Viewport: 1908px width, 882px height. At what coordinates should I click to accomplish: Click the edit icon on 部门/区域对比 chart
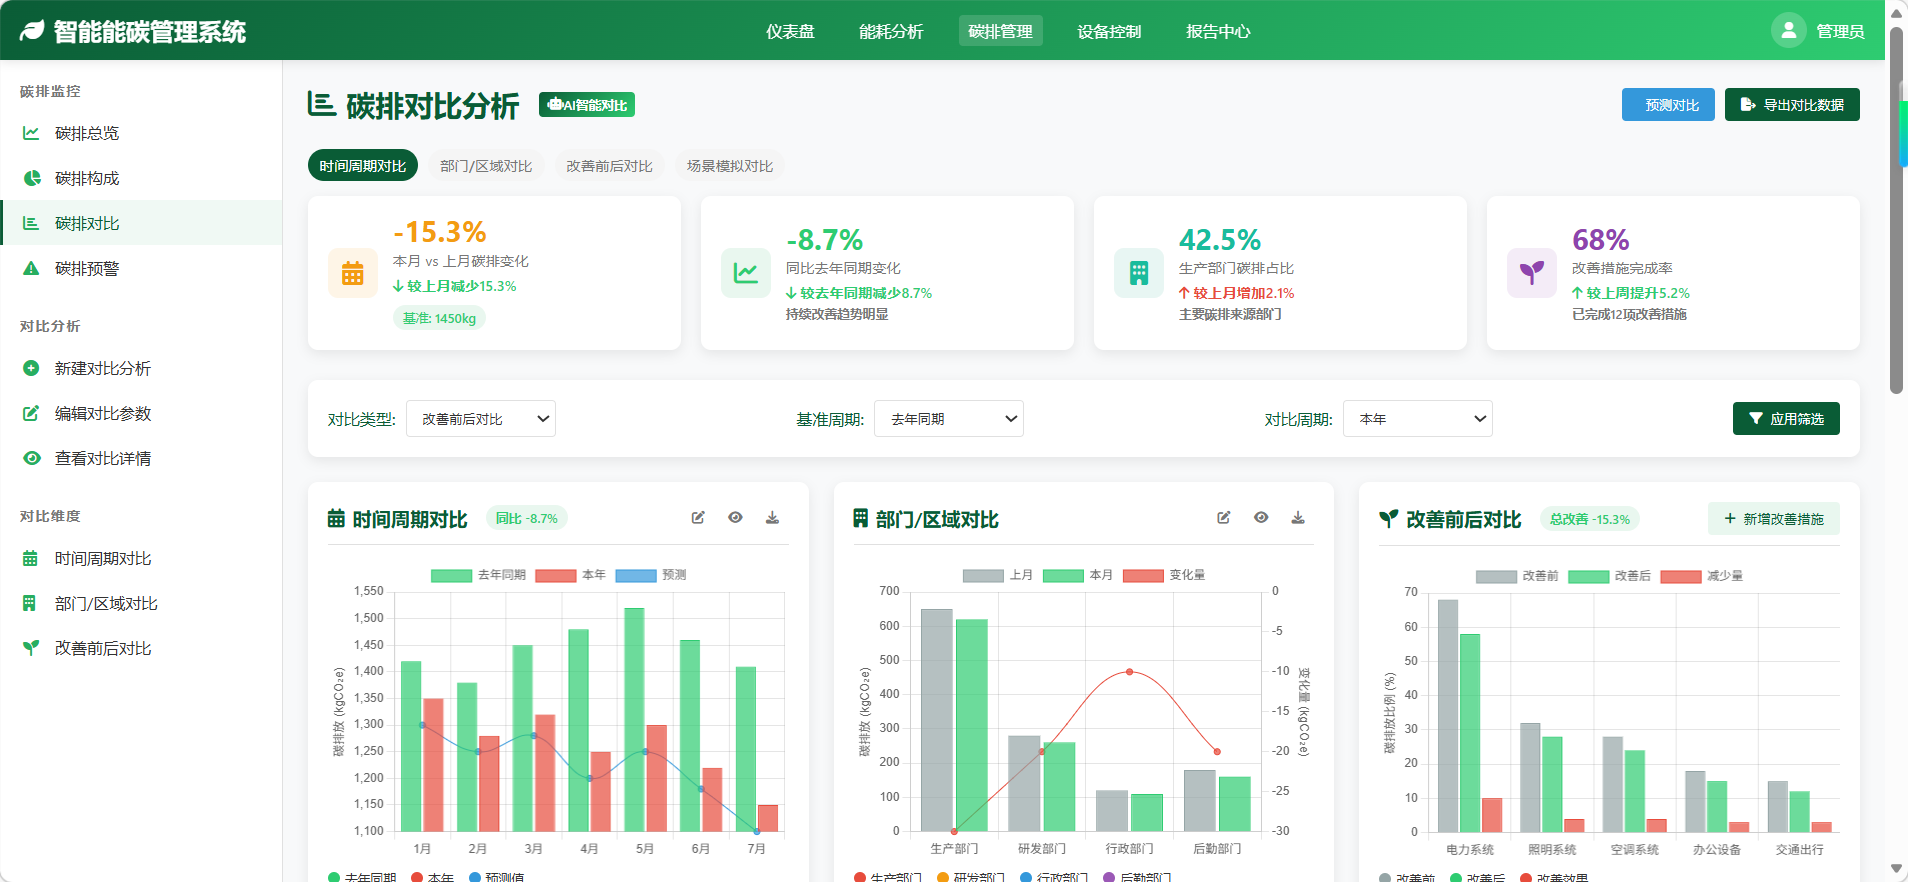(x=1223, y=518)
